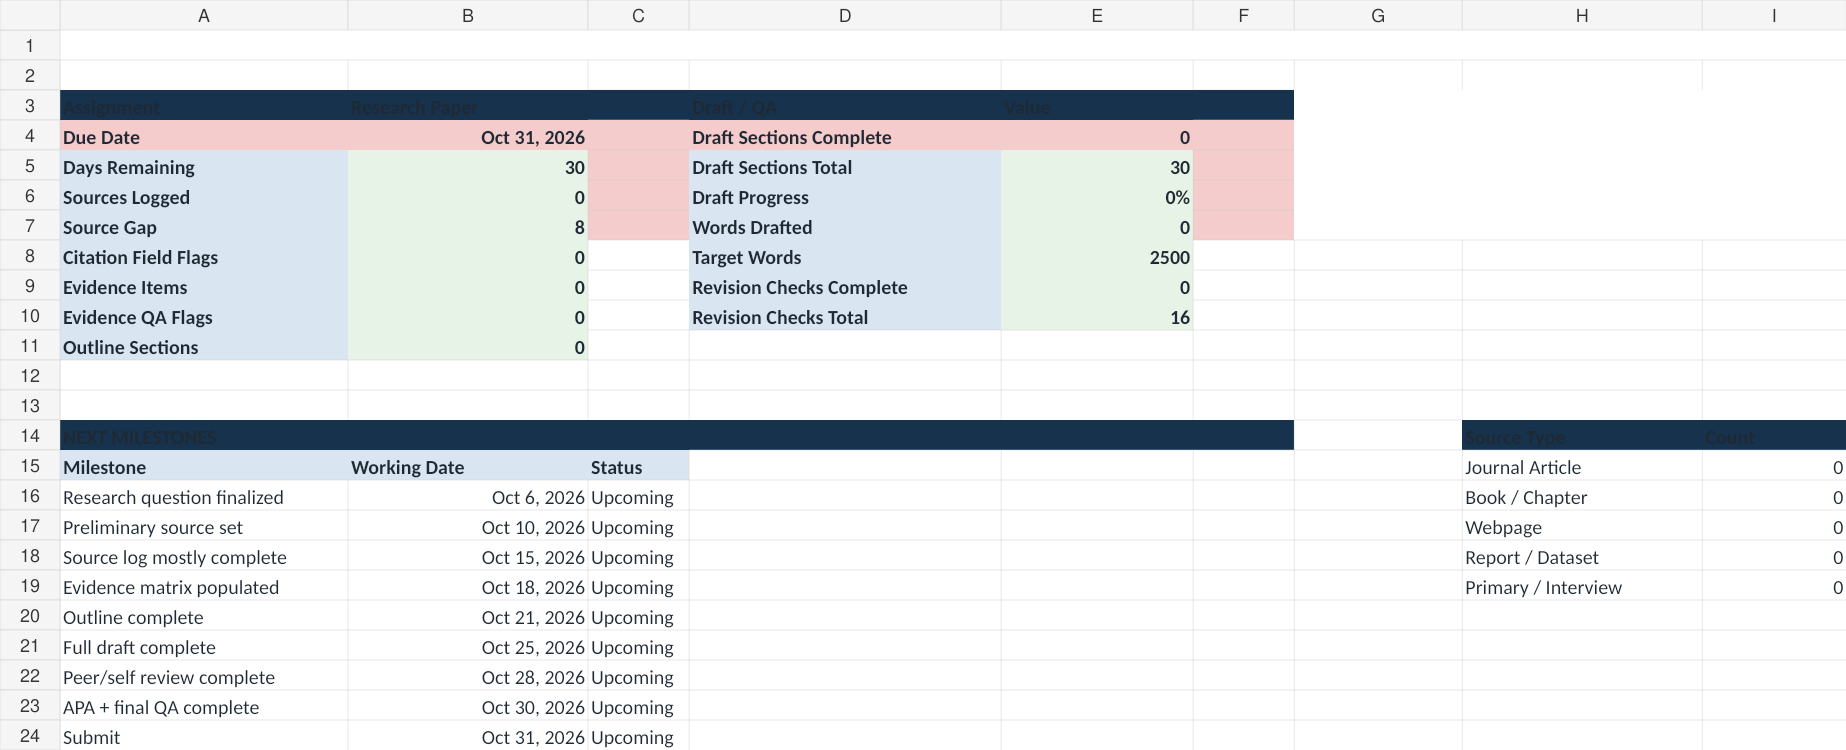Click 'APA + final QA complete' cell

pyautogui.click(x=204, y=707)
